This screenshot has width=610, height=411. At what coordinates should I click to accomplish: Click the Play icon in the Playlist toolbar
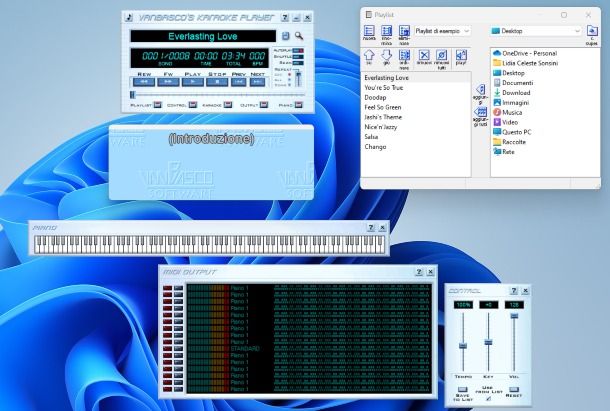(461, 57)
